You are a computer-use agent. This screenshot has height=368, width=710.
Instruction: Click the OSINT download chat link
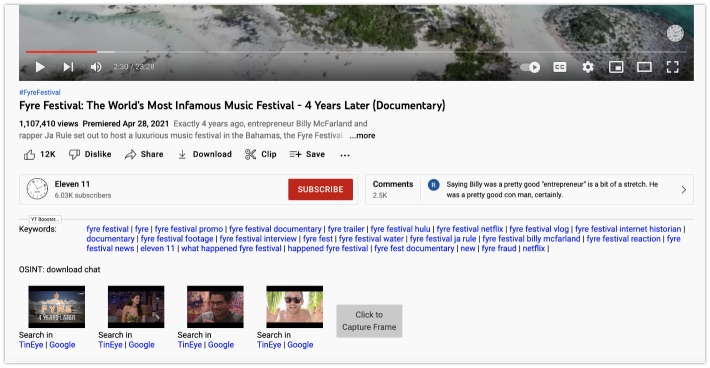click(x=59, y=269)
